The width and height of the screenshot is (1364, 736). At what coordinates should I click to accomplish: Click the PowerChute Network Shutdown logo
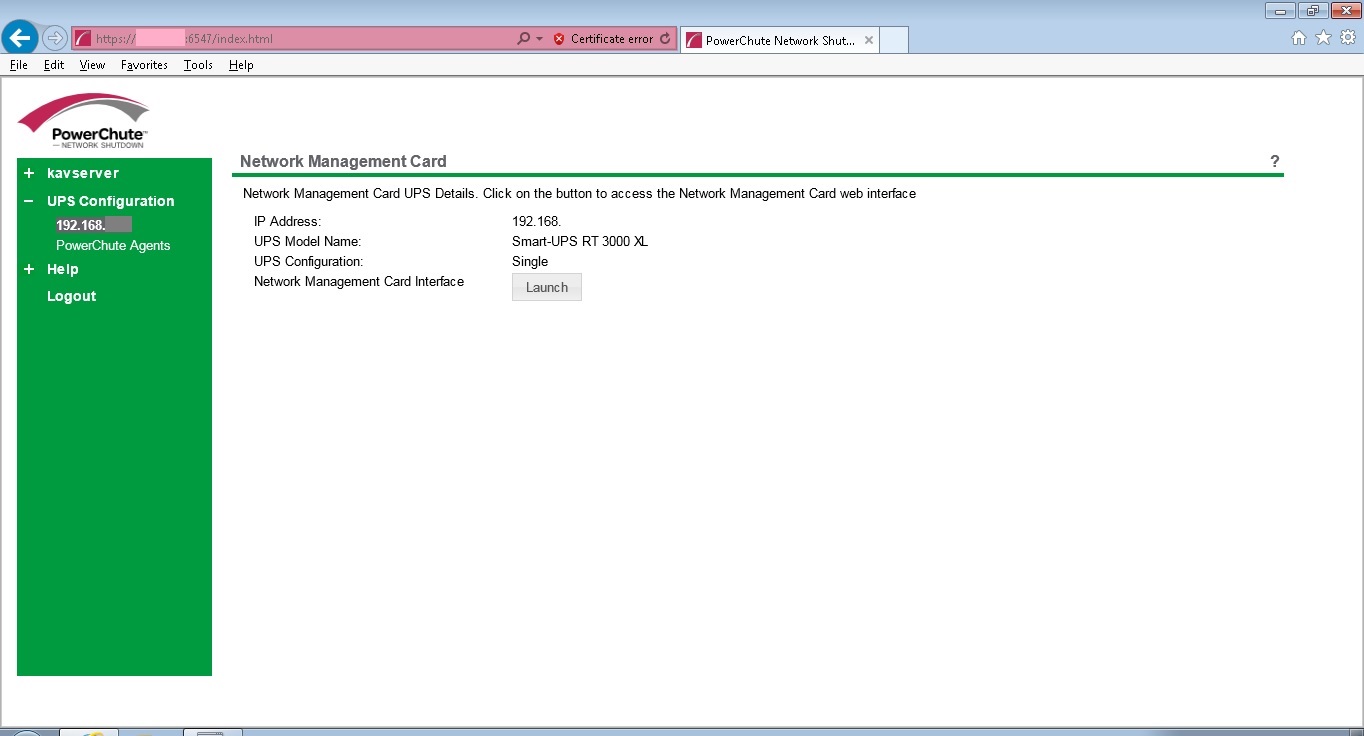coord(84,121)
